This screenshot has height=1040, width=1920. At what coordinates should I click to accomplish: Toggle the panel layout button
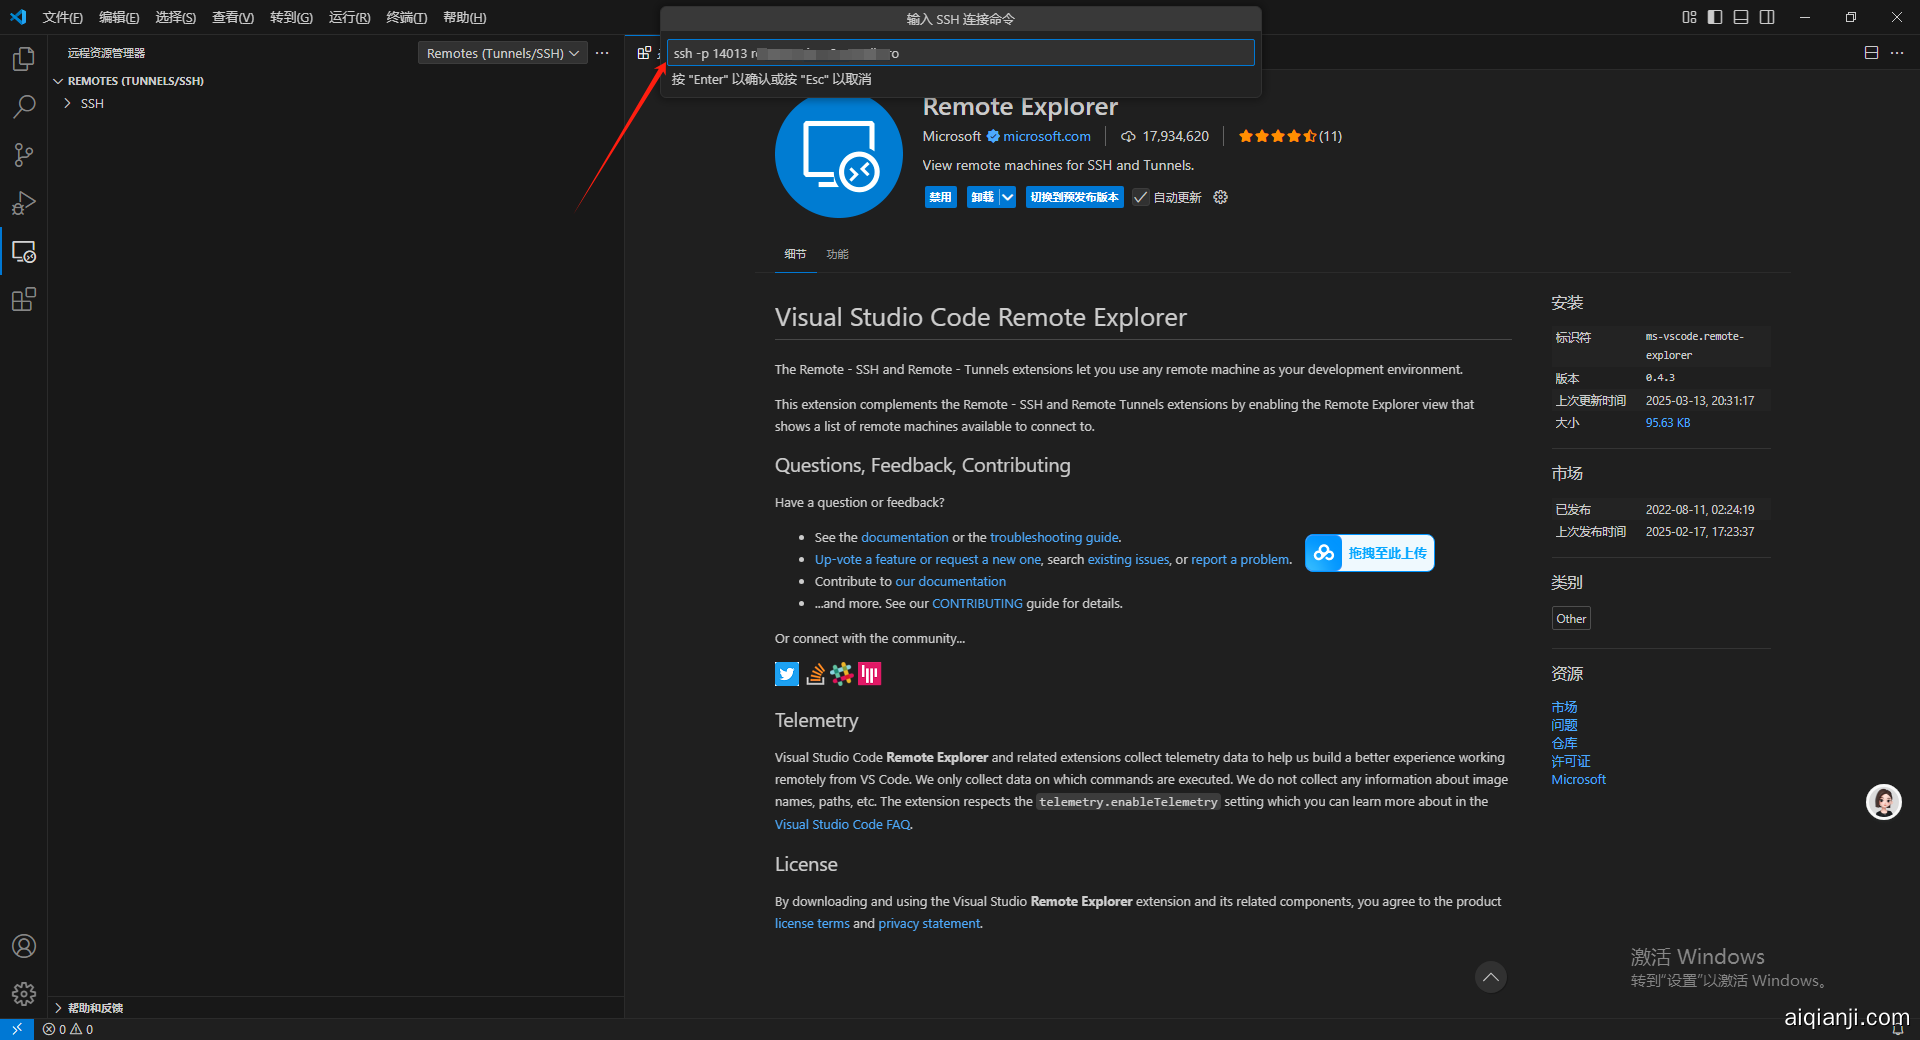click(x=1741, y=17)
